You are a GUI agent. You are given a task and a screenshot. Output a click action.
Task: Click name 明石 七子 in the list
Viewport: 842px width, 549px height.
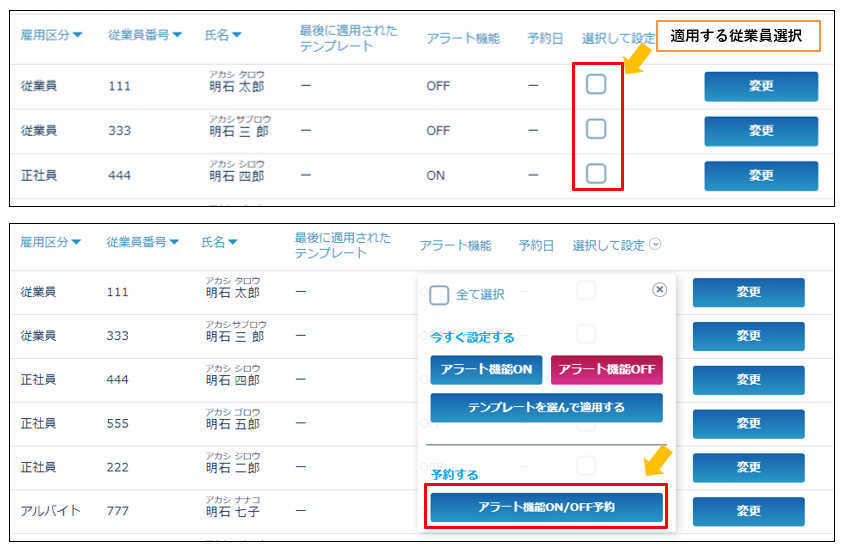(233, 512)
